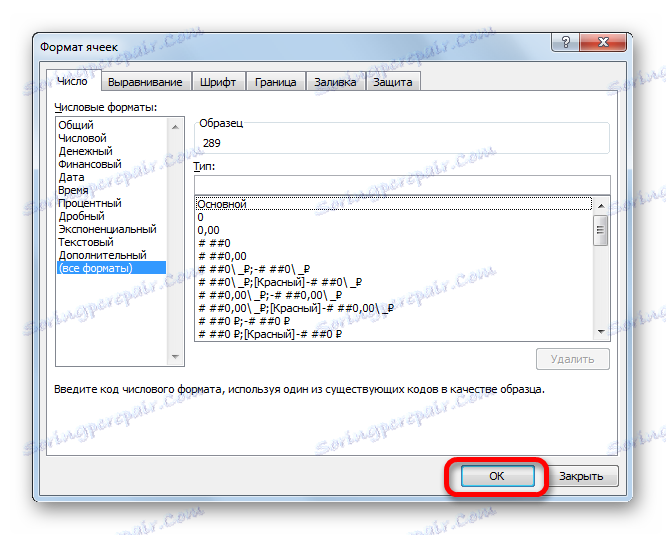The height and width of the screenshot is (535, 666).
Task: Select the 0,00 format code
Action: coord(394,230)
